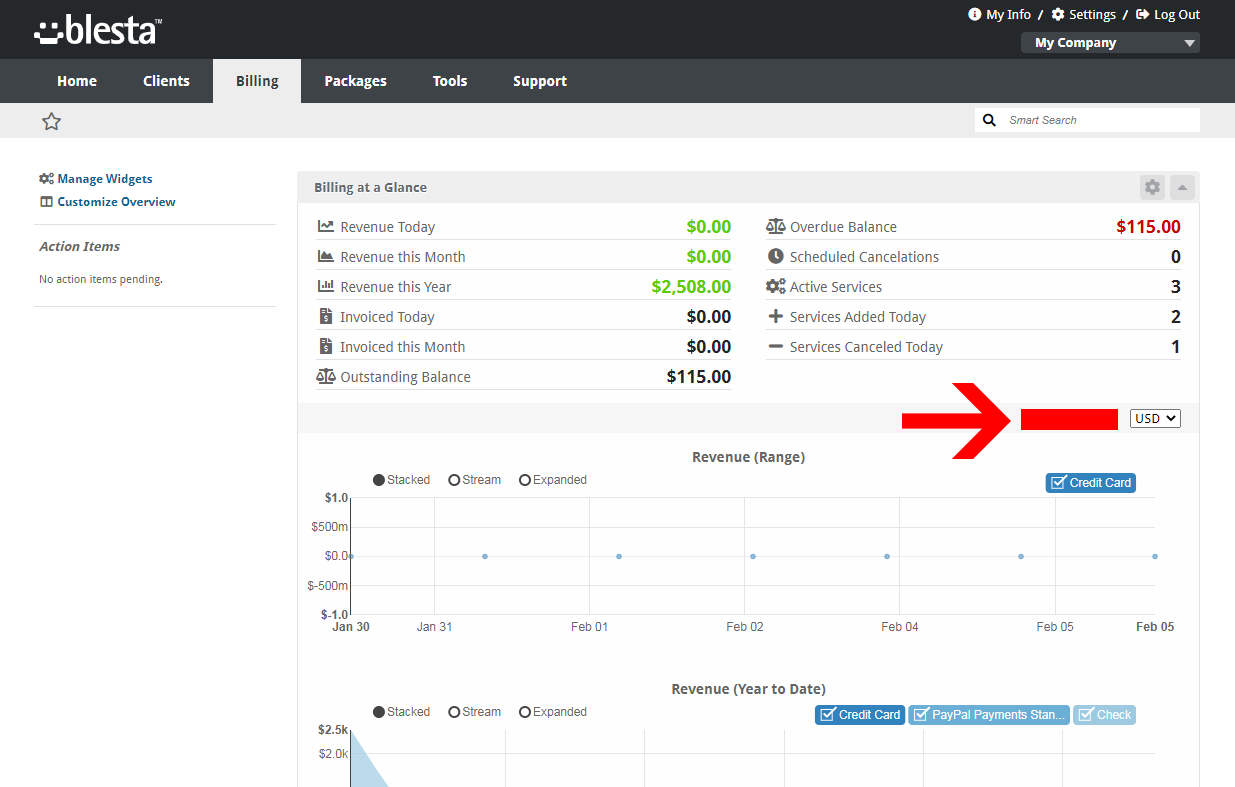Click the Settings gear icon in header
Image resolution: width=1235 pixels, height=787 pixels.
pyautogui.click(x=1058, y=15)
